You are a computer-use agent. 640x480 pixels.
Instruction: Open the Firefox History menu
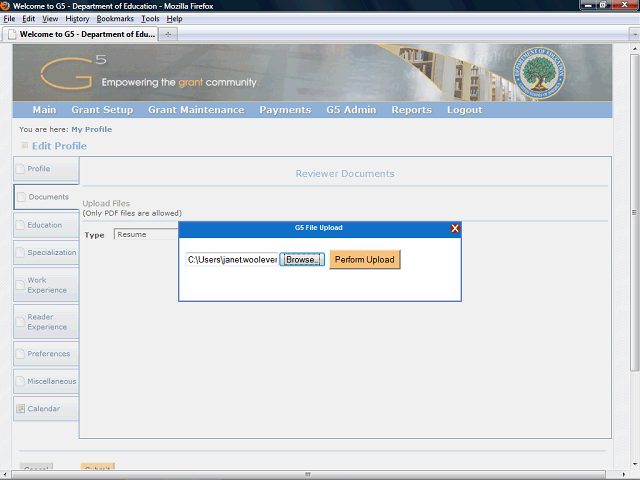pos(77,19)
